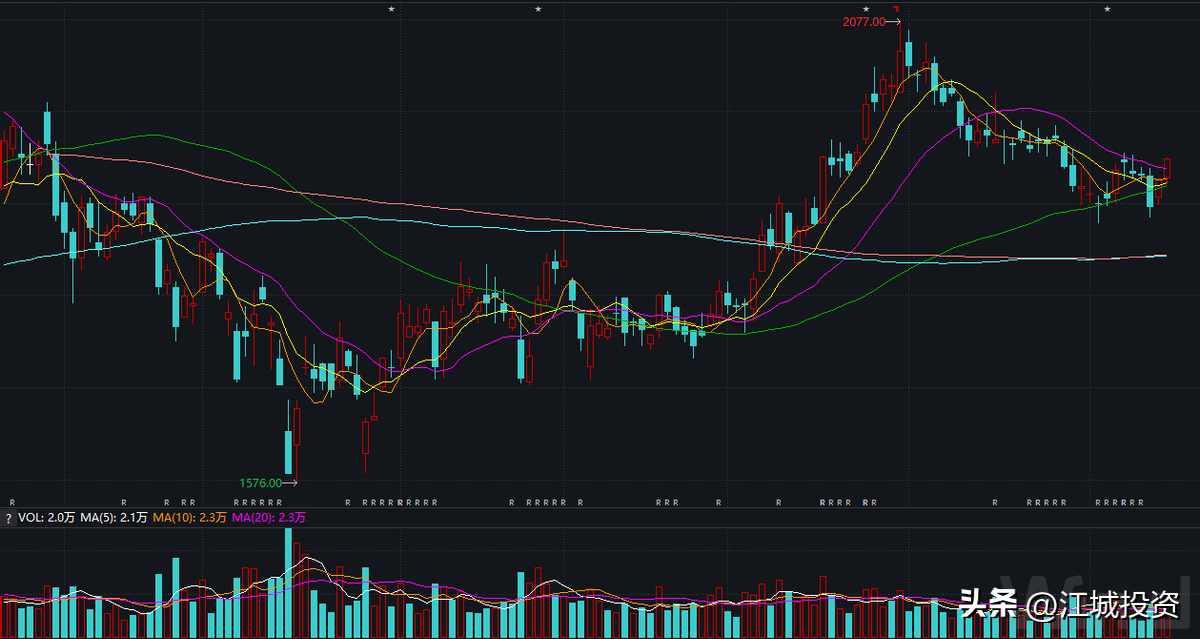Screen dimensions: 1200x639
Task: Select the rightmost star marker at chart top
Action: 1107,9
